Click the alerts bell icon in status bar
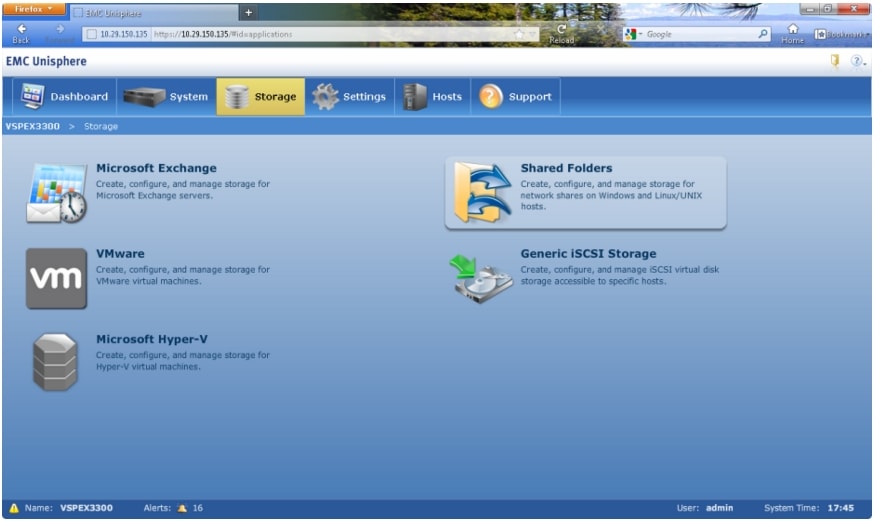The image size is (882, 521). point(182,508)
